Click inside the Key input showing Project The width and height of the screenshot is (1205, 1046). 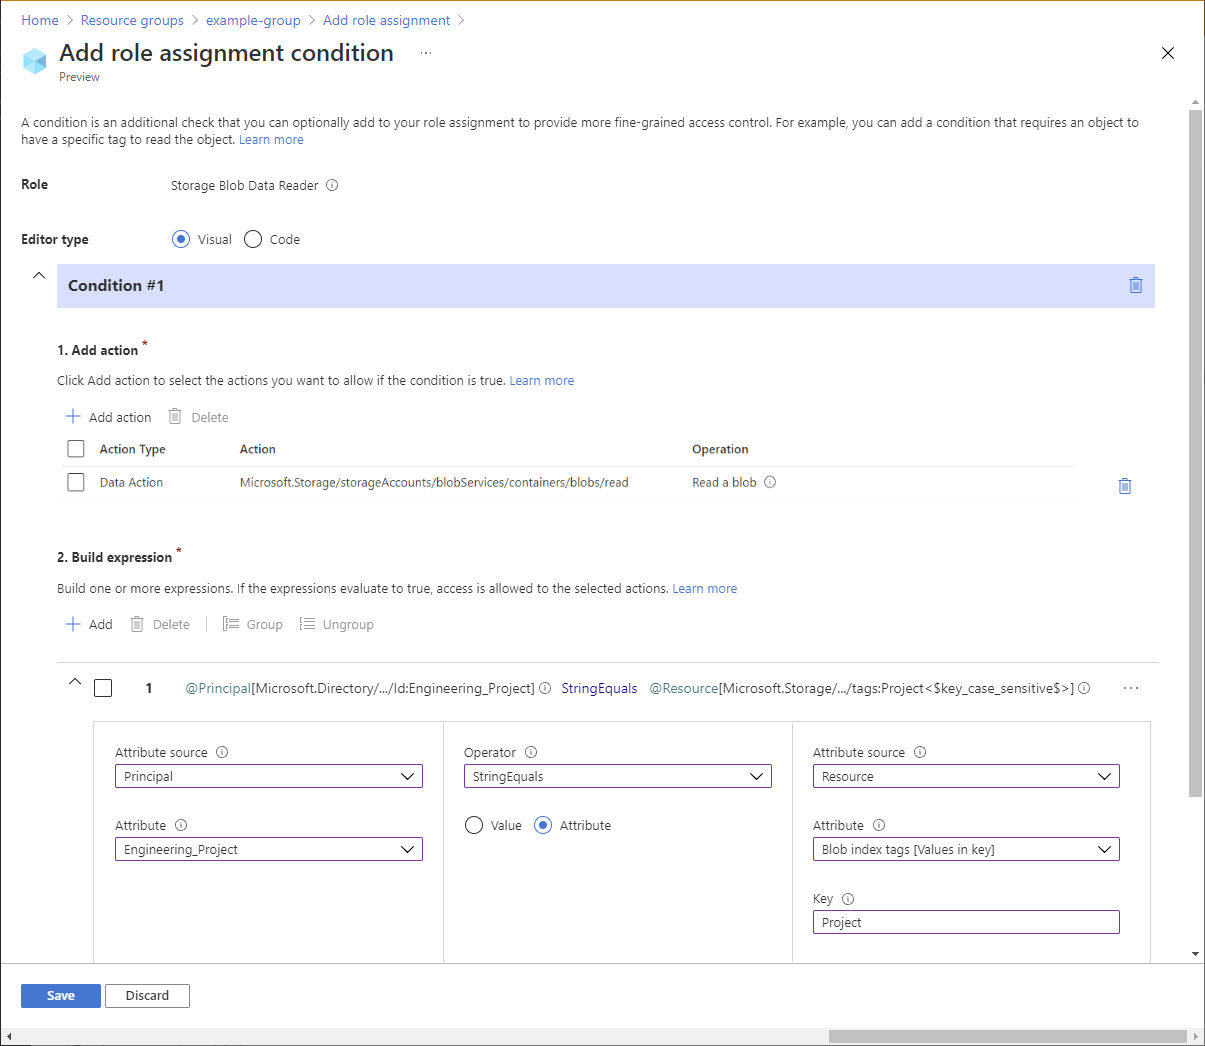pos(965,921)
